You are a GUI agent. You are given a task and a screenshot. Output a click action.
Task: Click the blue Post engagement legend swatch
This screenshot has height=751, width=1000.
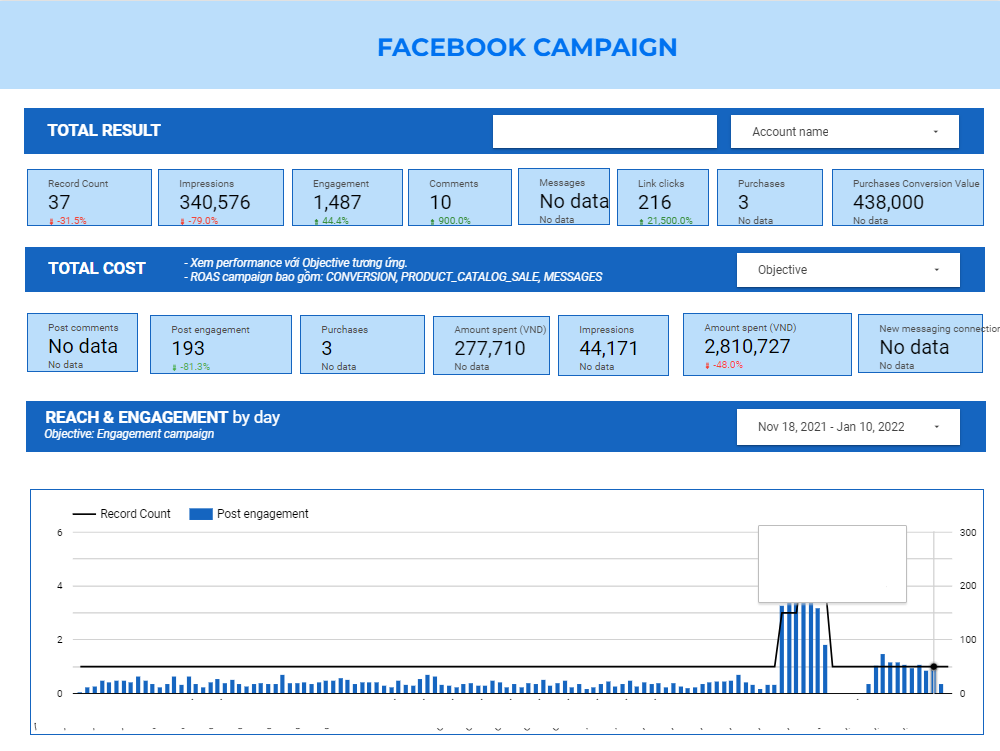tap(201, 514)
